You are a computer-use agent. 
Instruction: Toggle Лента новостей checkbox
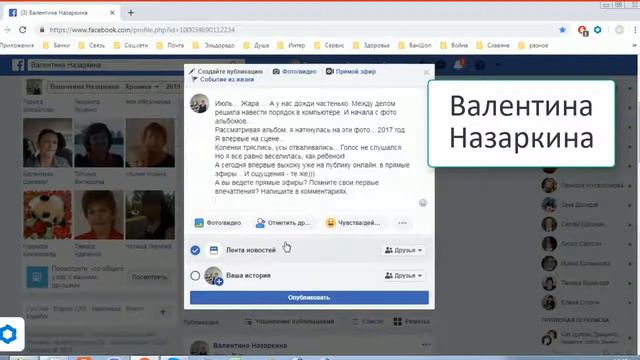point(195,250)
